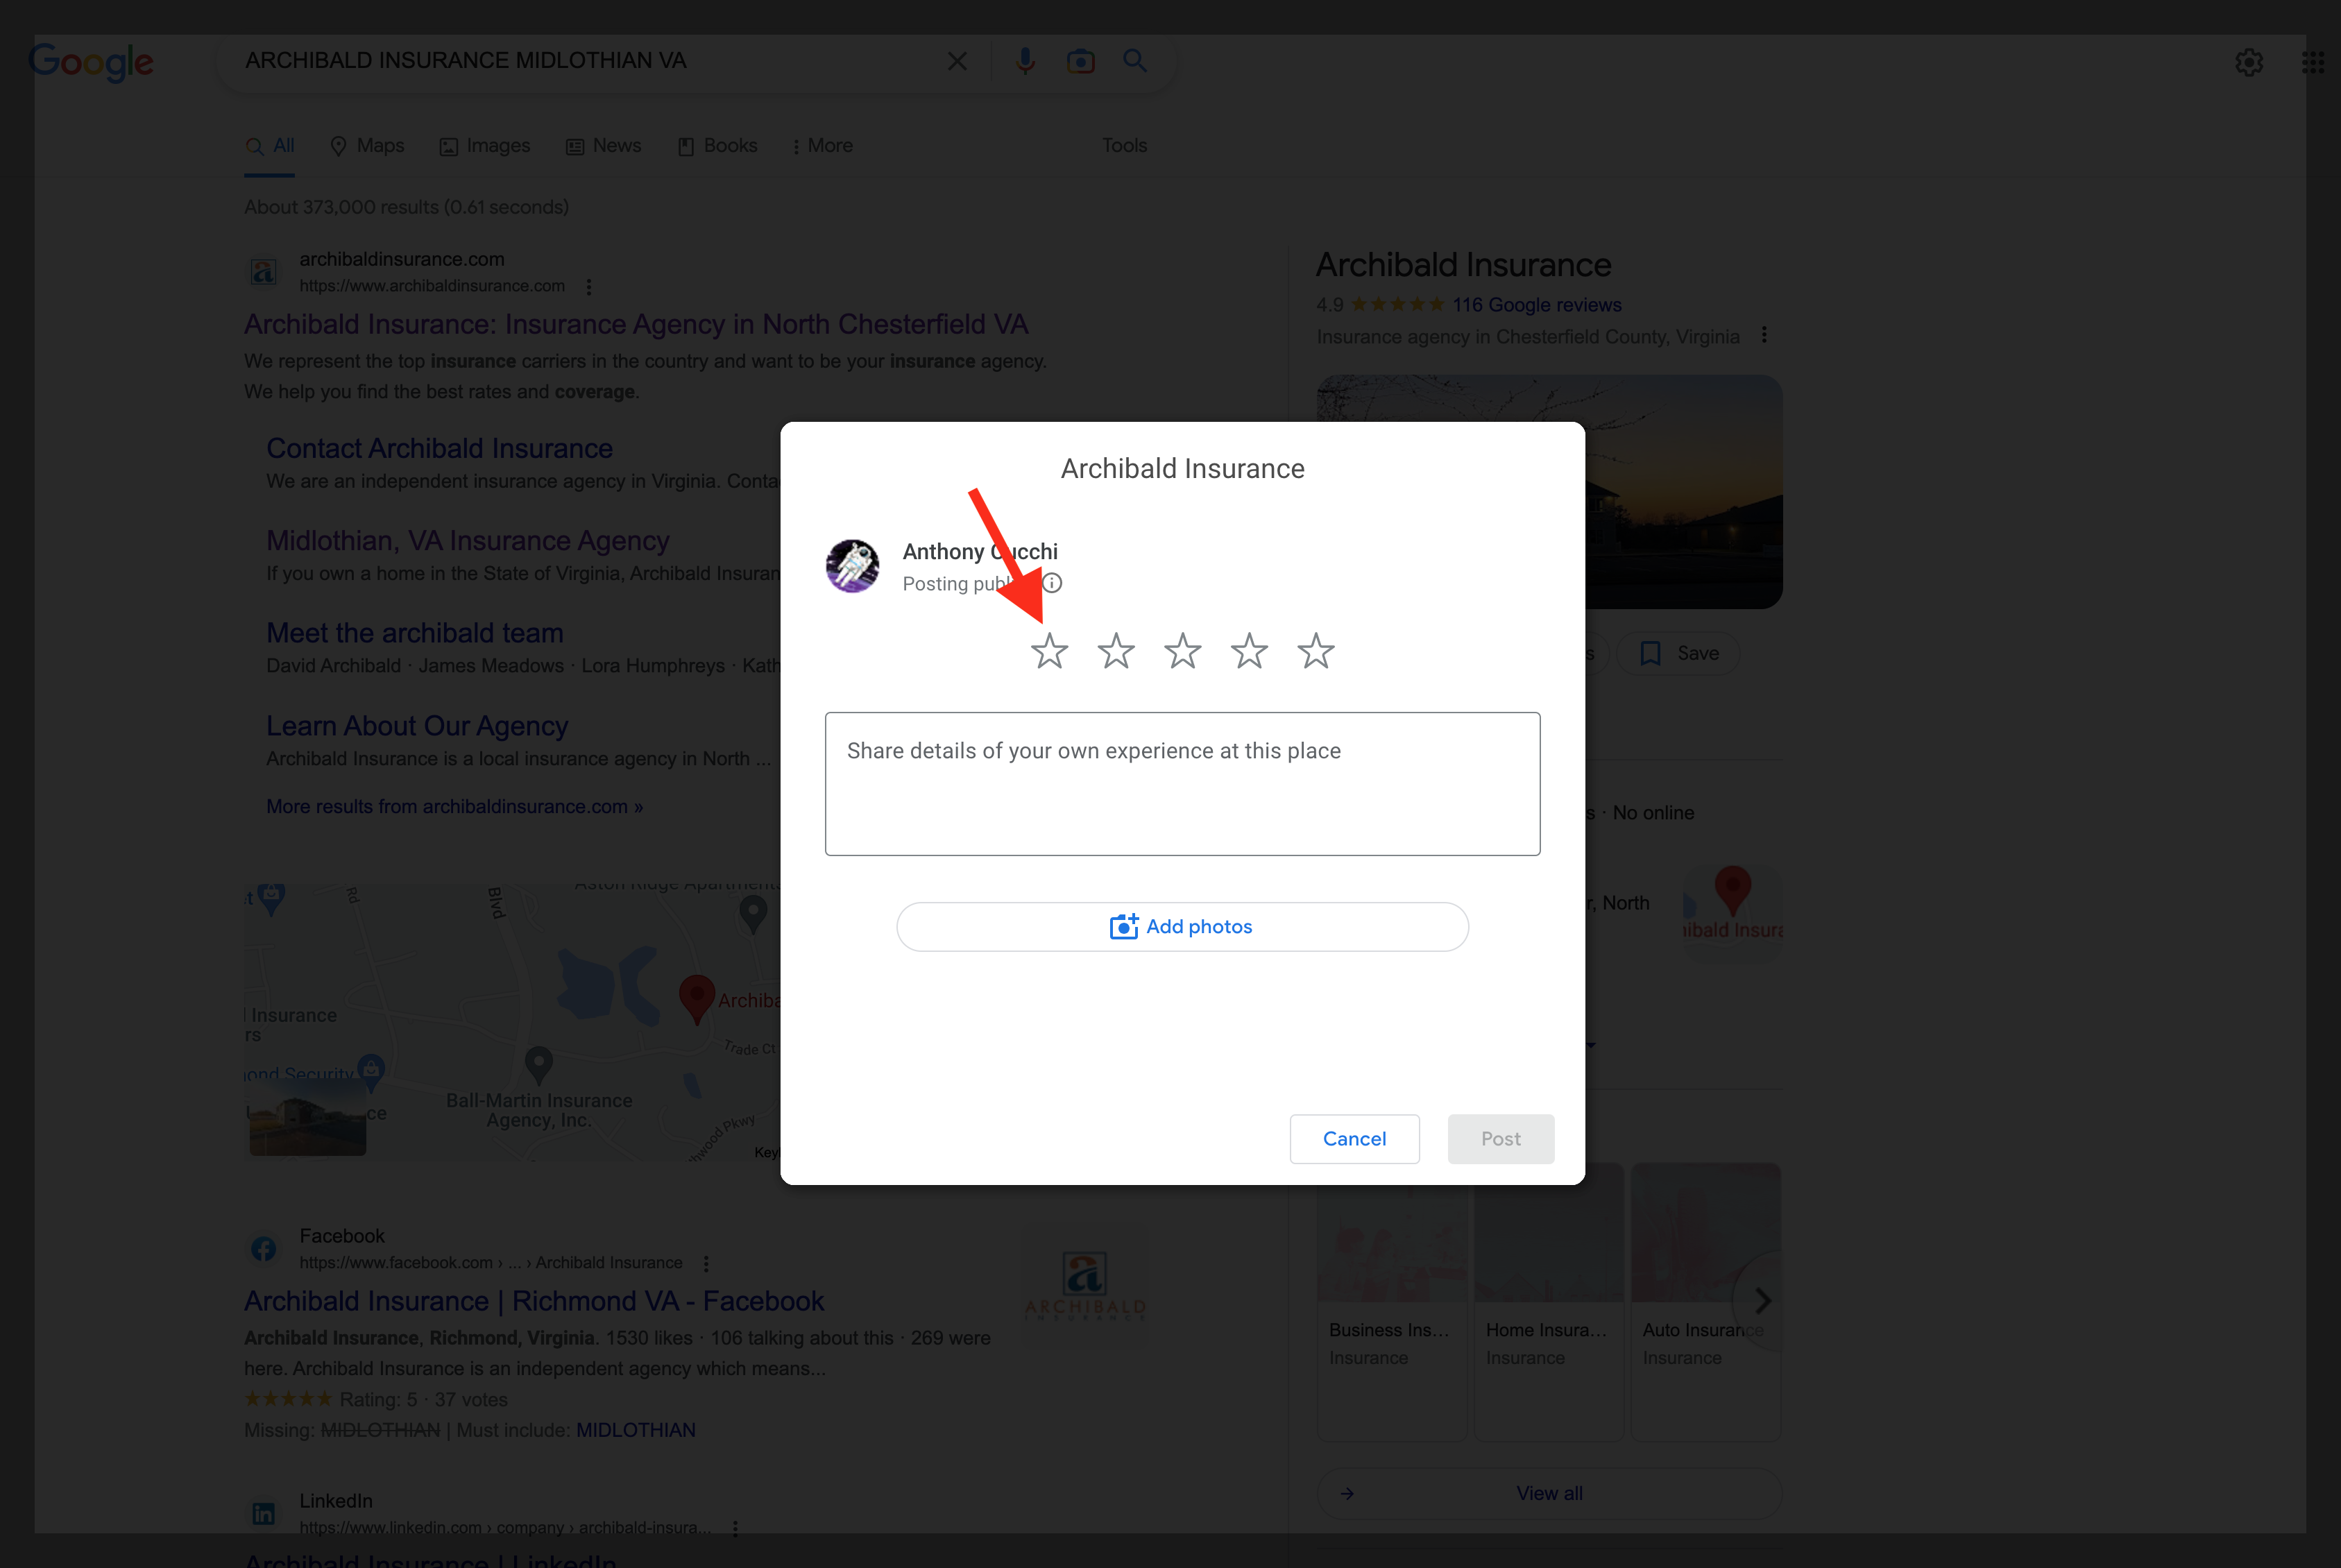
Task: Save Archibald Insurance to a list
Action: [x=1678, y=654]
